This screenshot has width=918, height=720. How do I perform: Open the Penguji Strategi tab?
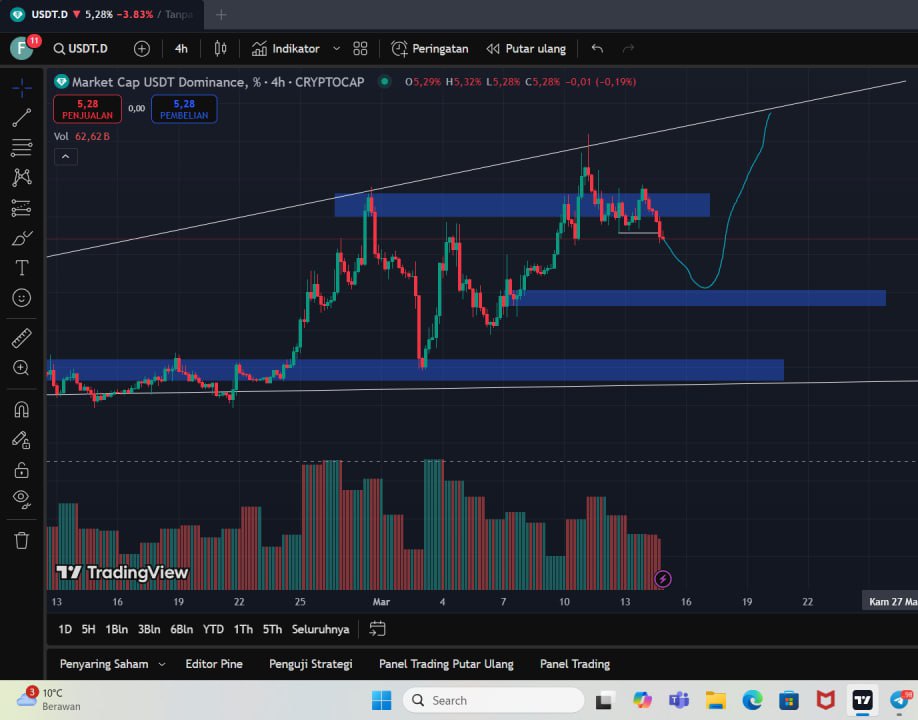(x=310, y=664)
